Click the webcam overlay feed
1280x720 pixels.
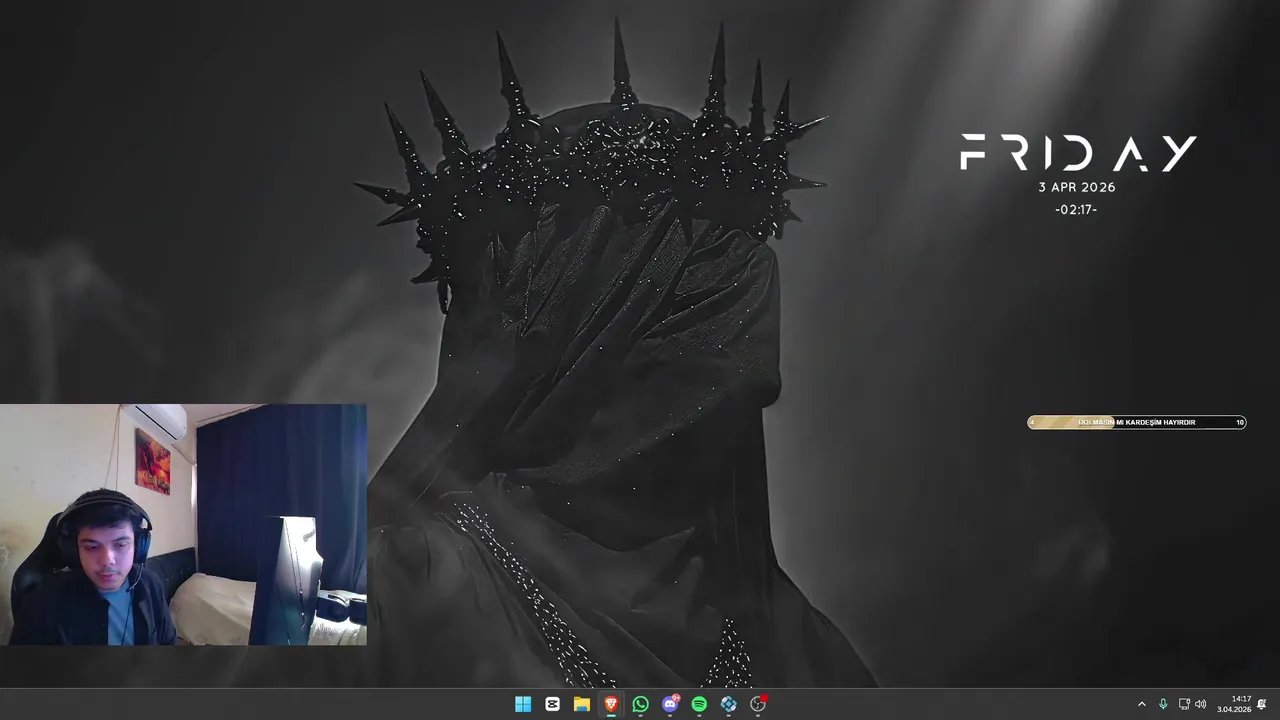[183, 524]
